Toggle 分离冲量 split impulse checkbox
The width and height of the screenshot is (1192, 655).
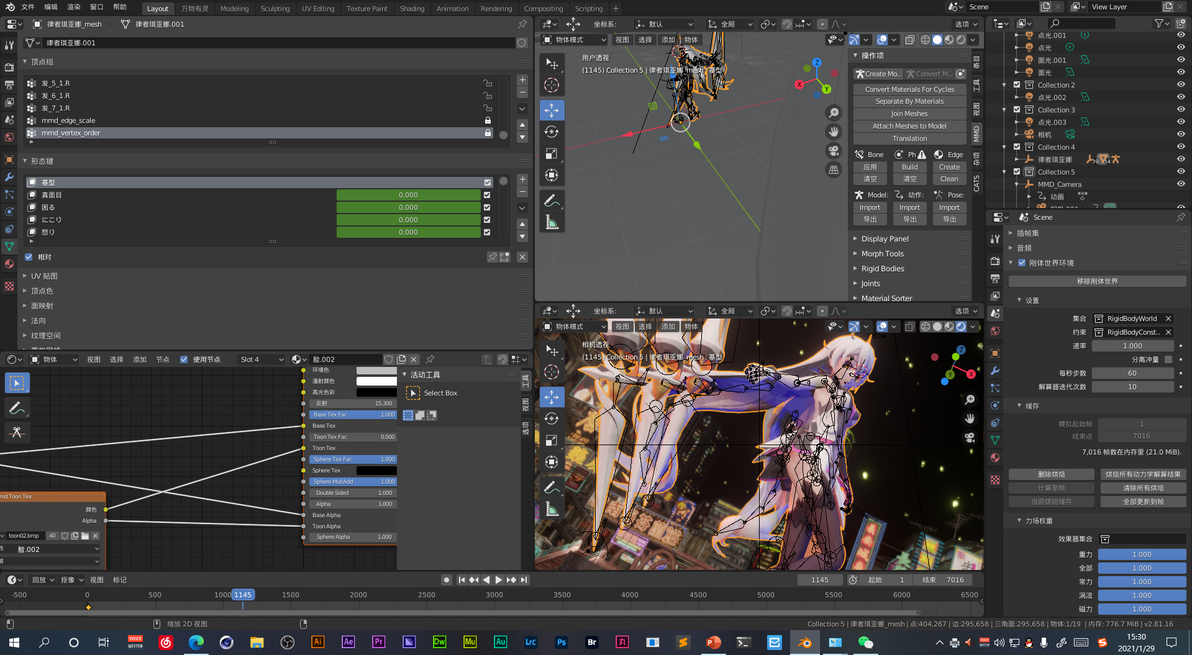tap(1168, 359)
